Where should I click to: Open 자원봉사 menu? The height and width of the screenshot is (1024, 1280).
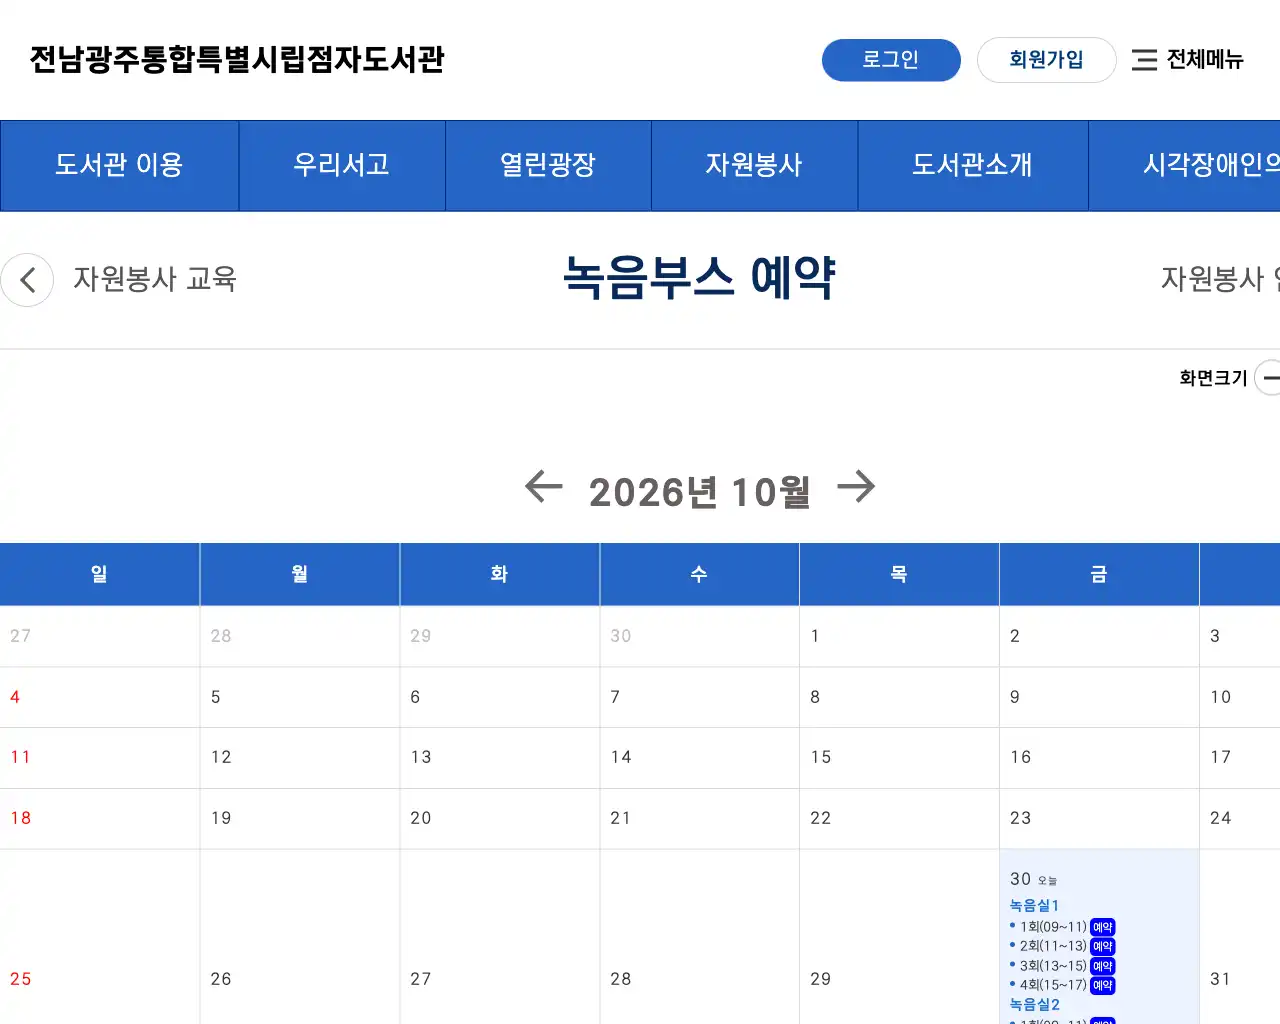click(x=754, y=165)
